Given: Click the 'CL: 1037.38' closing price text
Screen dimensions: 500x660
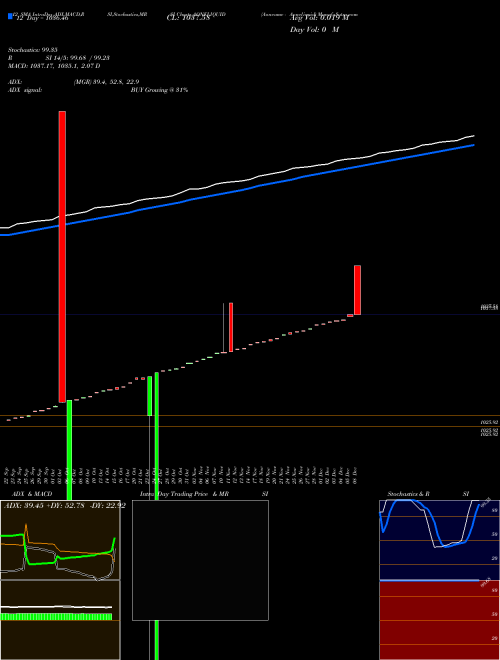Looking at the screenshot, I should click(188, 19).
